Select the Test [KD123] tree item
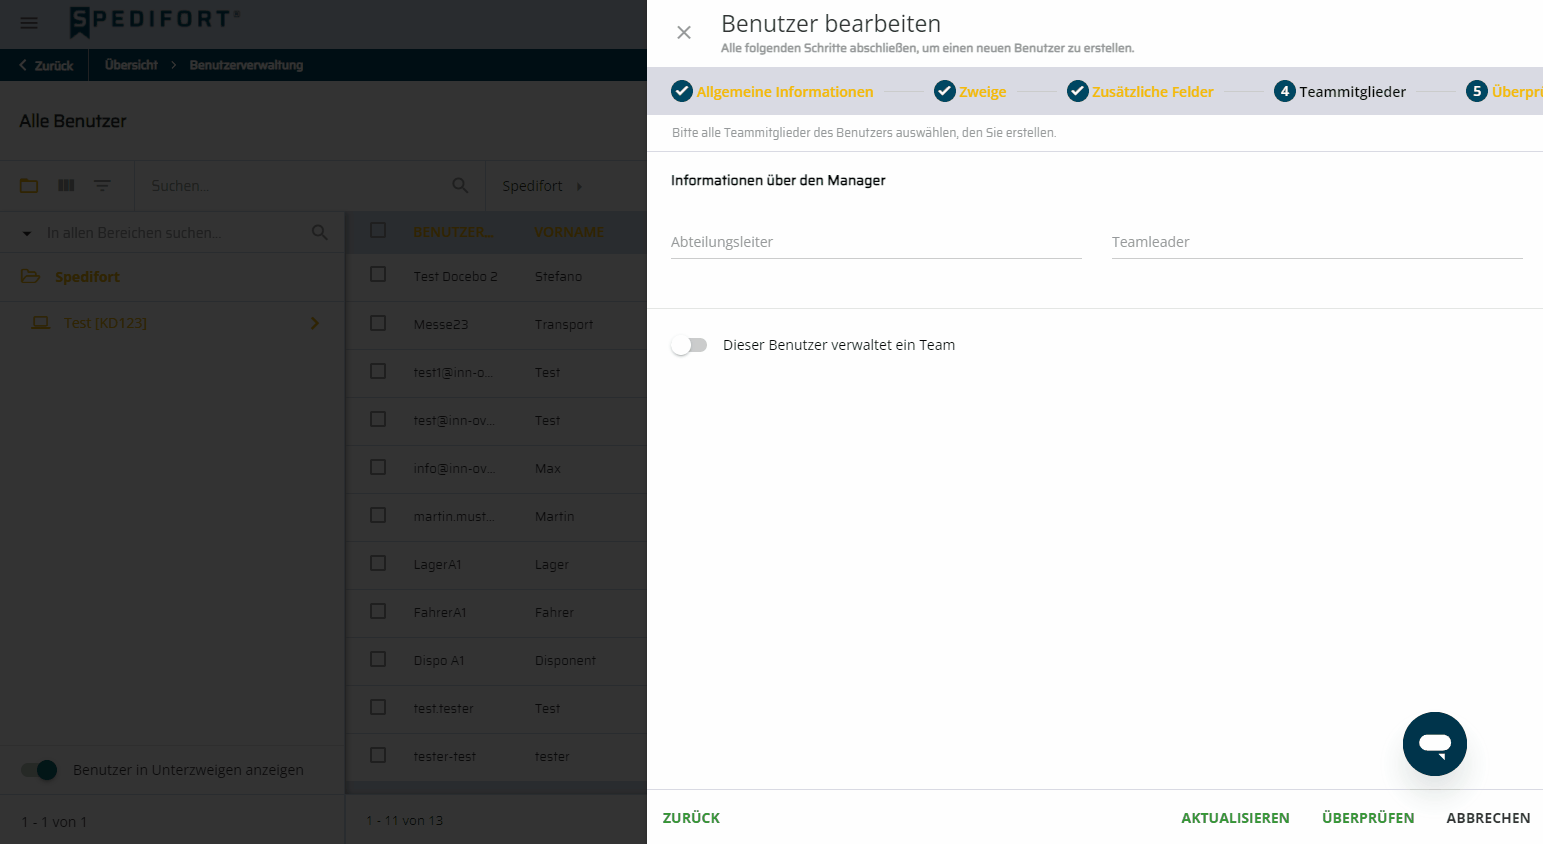The image size is (1543, 844). [105, 323]
